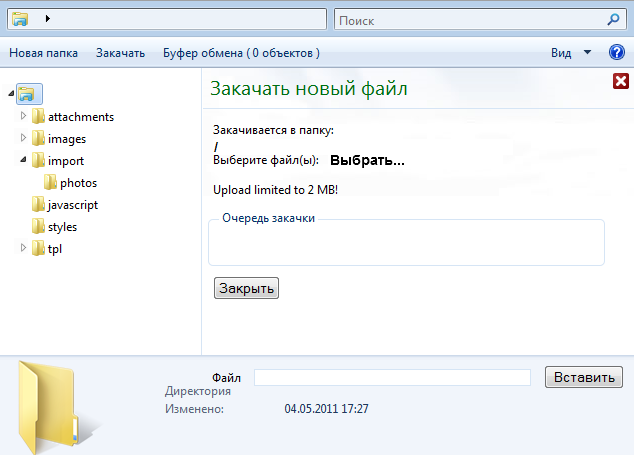Click the Закрыть button
Image resolution: width=634 pixels, height=455 pixels.
tap(246, 288)
